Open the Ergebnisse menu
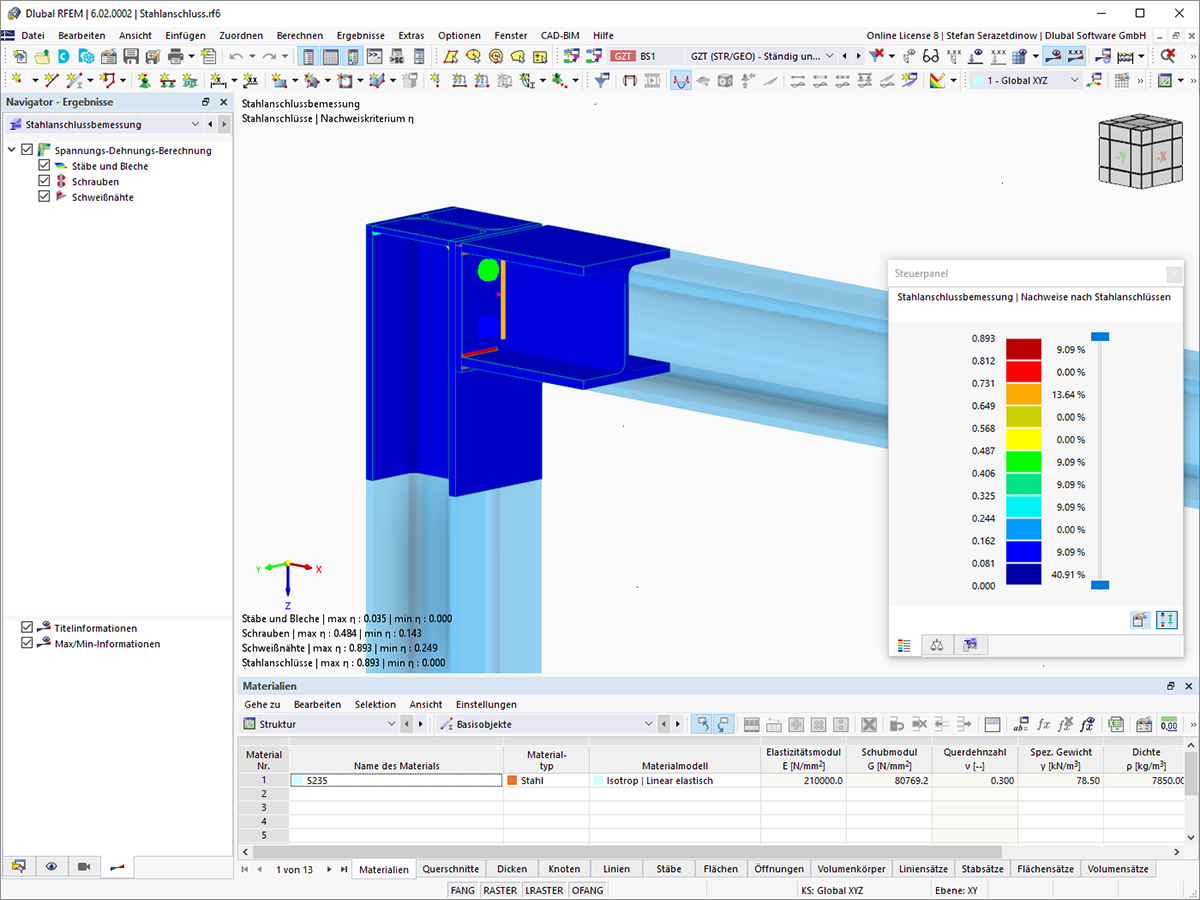 360,35
